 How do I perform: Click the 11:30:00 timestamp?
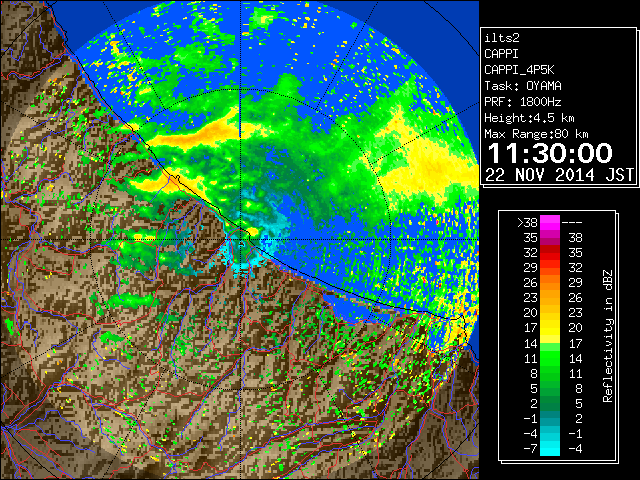[x=550, y=153]
